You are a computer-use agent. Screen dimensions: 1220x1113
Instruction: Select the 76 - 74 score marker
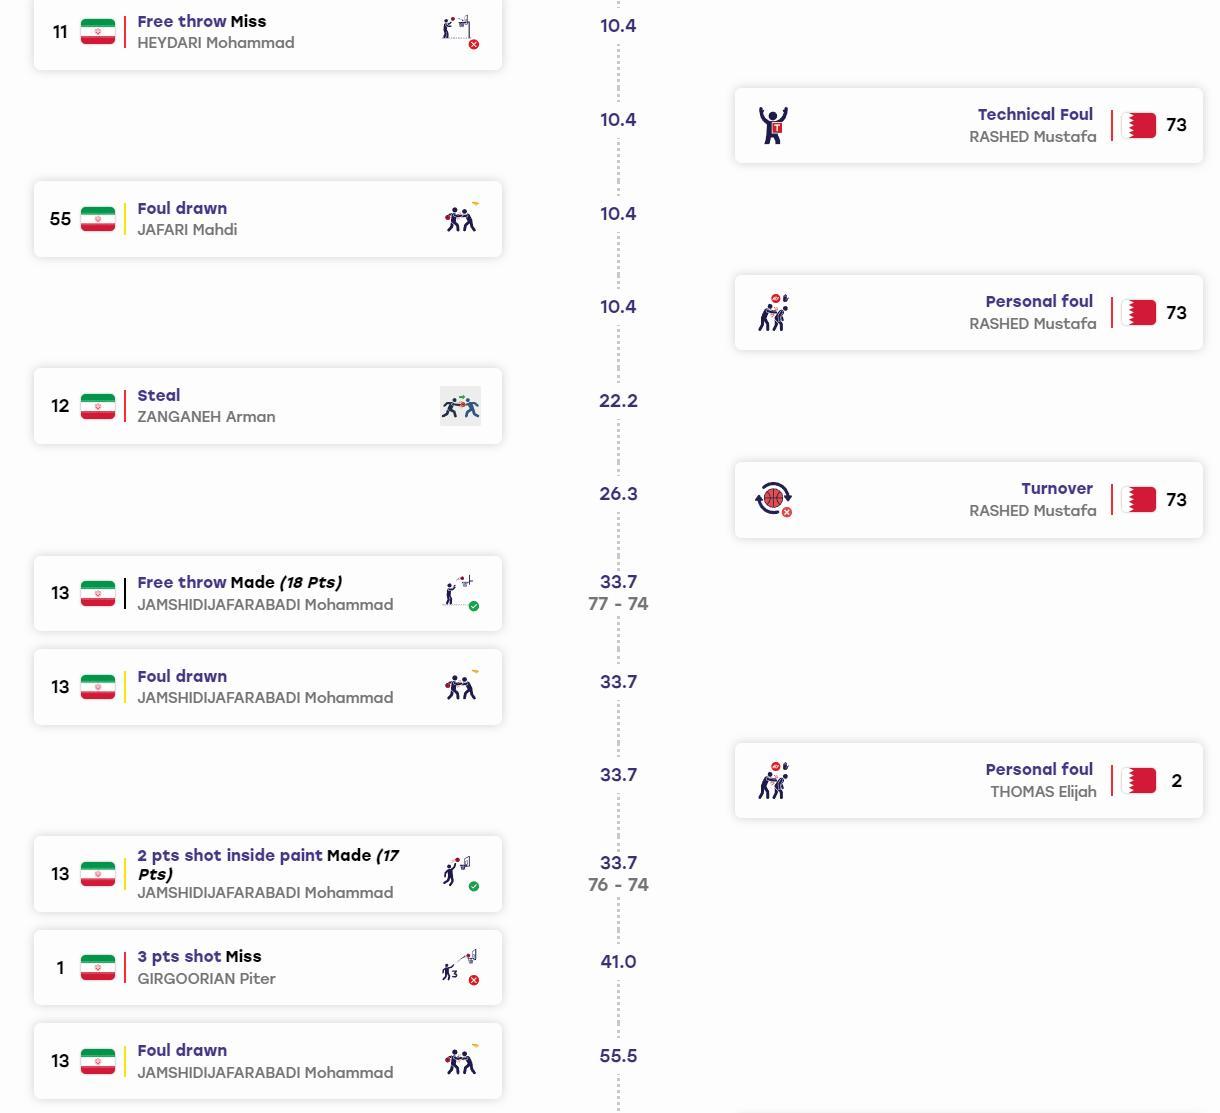point(618,885)
